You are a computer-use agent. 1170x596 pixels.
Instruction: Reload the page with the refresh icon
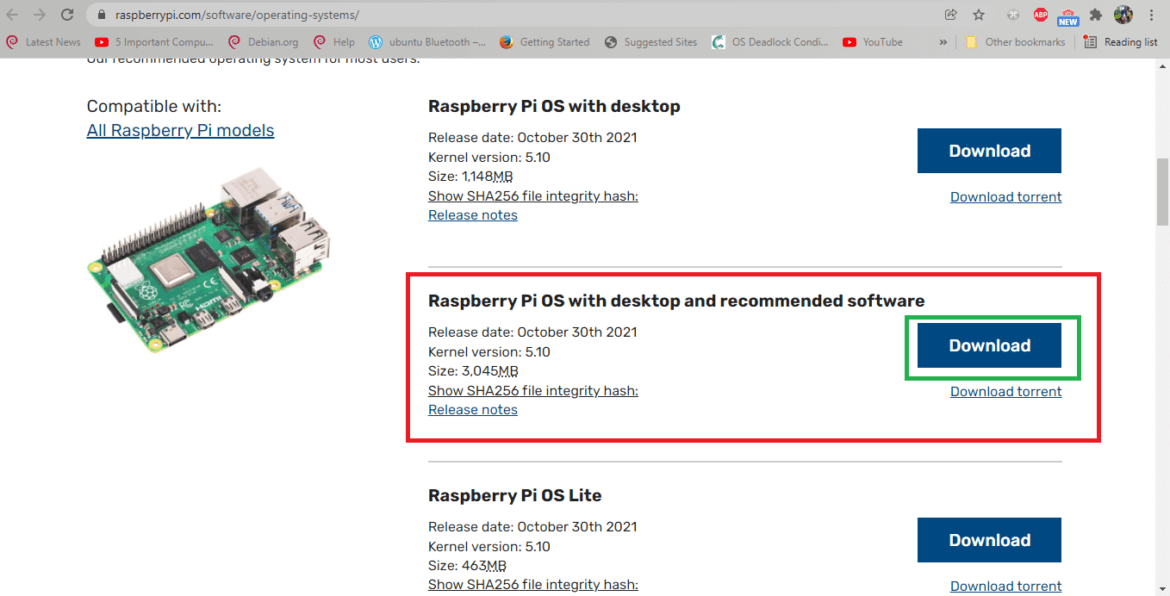pyautogui.click(x=67, y=14)
